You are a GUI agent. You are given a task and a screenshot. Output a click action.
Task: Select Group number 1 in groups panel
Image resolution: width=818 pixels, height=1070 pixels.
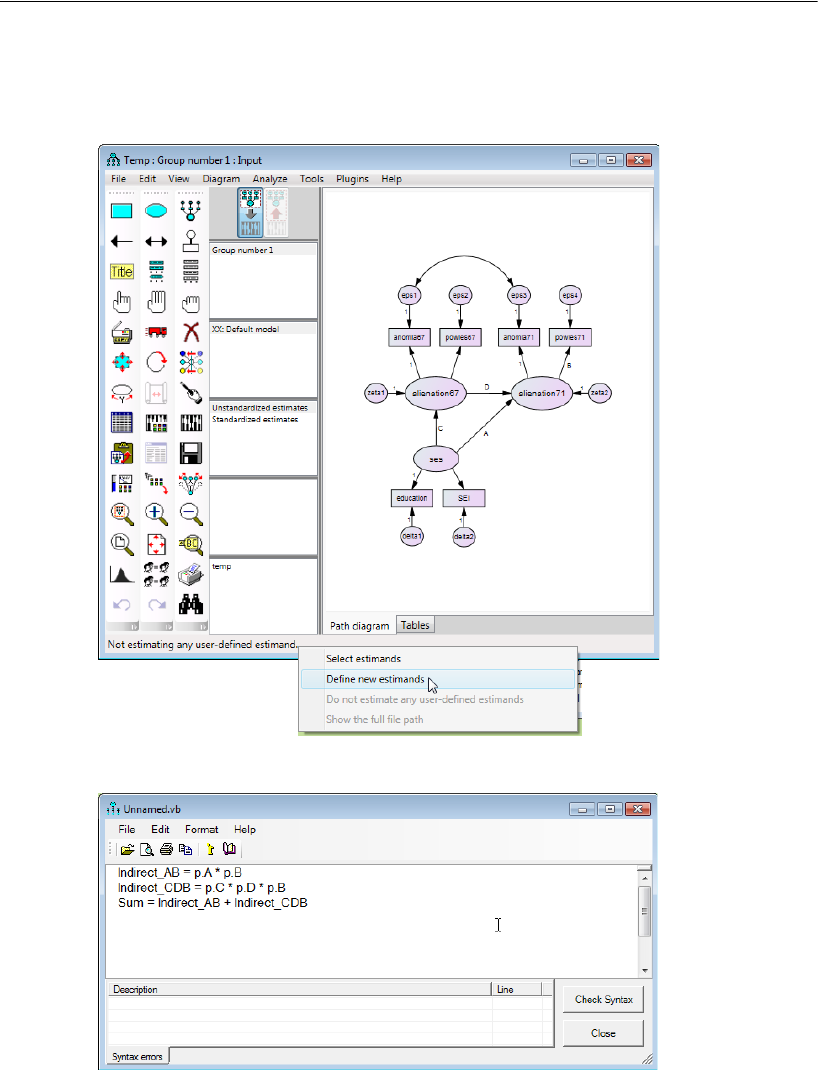click(x=263, y=250)
